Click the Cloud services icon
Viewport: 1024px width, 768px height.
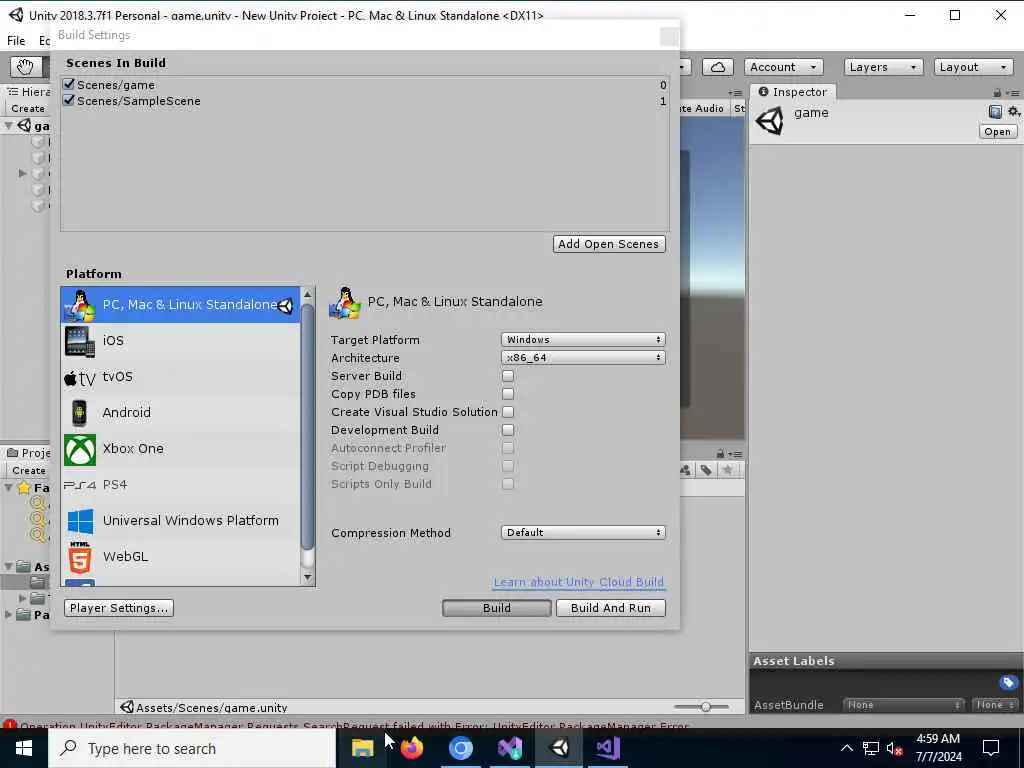(718, 67)
